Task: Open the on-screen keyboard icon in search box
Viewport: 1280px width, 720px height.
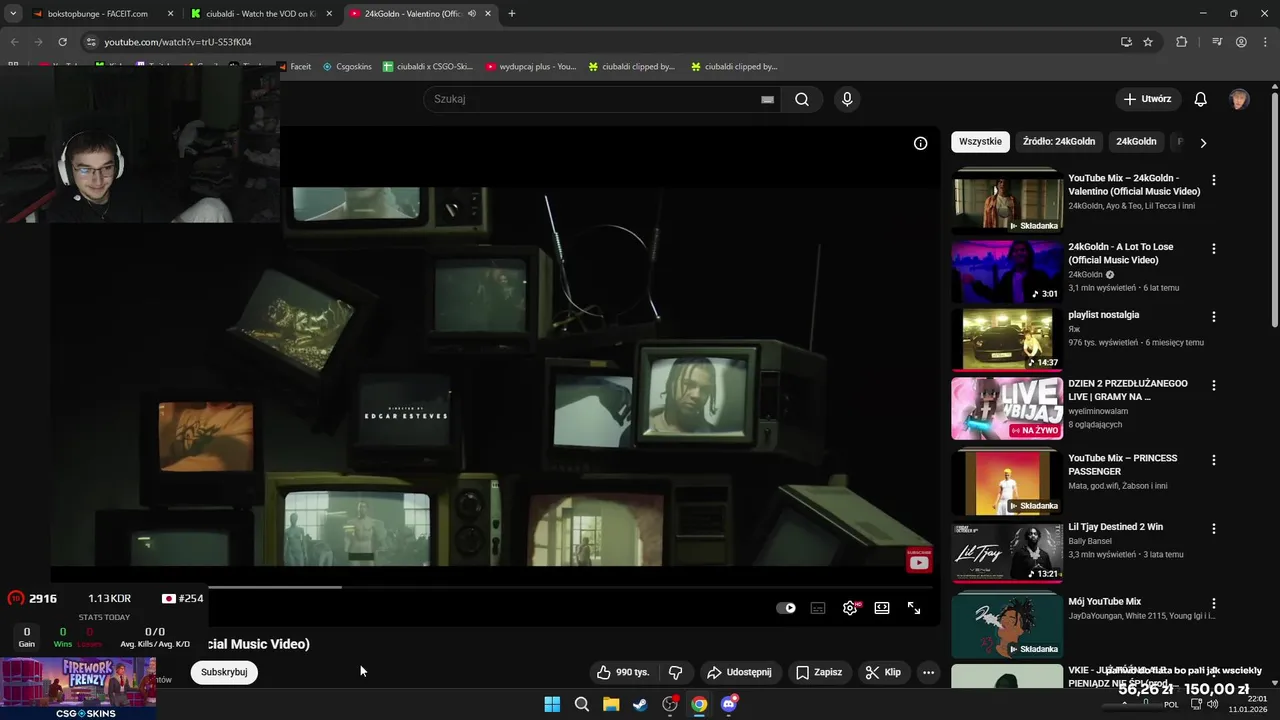Action: [767, 99]
